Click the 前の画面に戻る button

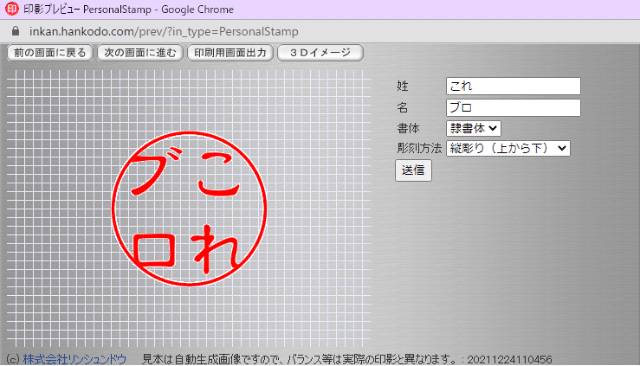coord(50,53)
